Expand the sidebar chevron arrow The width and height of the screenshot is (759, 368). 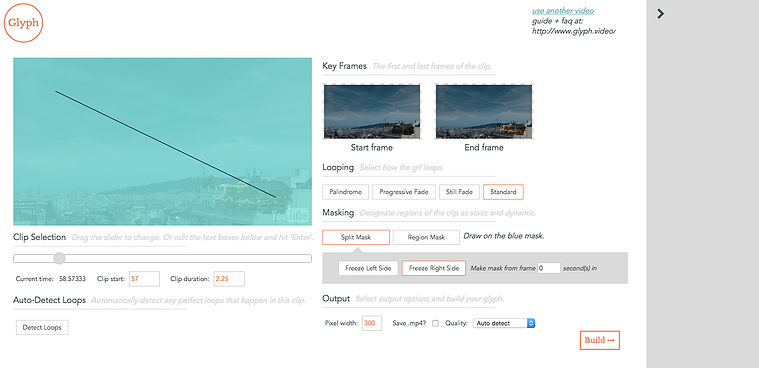click(661, 14)
